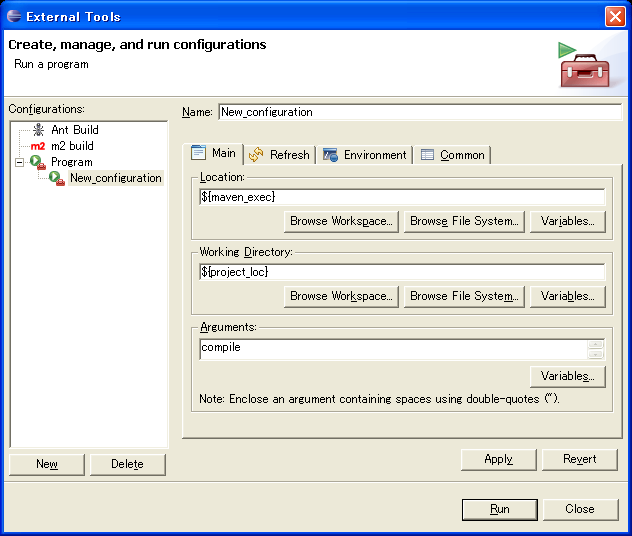Open Variables for the Arguments field
632x536 pixels.
(567, 376)
